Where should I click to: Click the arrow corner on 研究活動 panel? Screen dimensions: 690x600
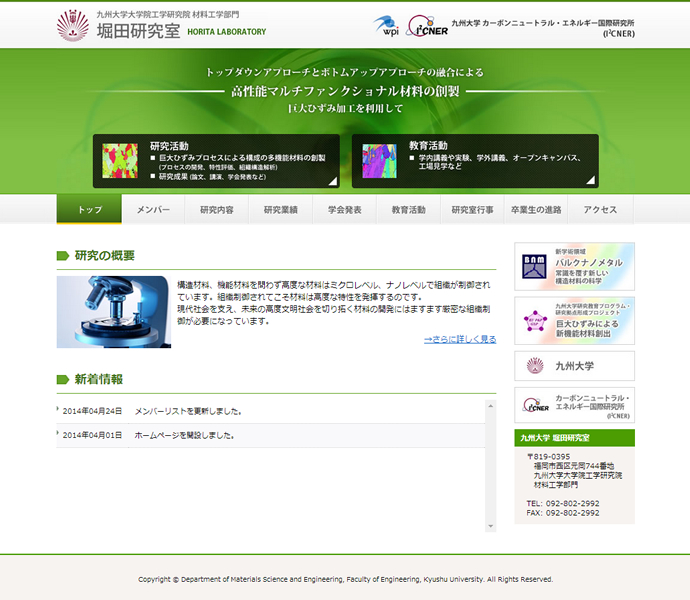coord(333,181)
